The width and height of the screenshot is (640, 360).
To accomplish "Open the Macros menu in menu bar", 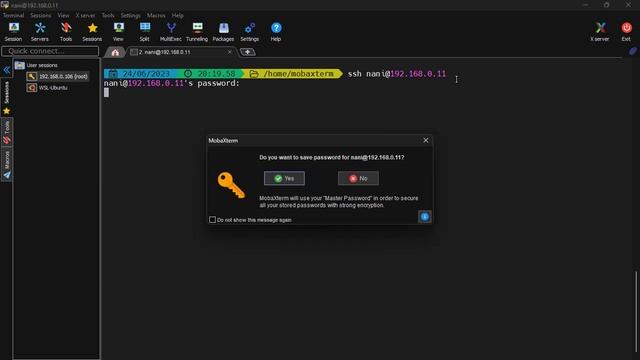I will [156, 16].
